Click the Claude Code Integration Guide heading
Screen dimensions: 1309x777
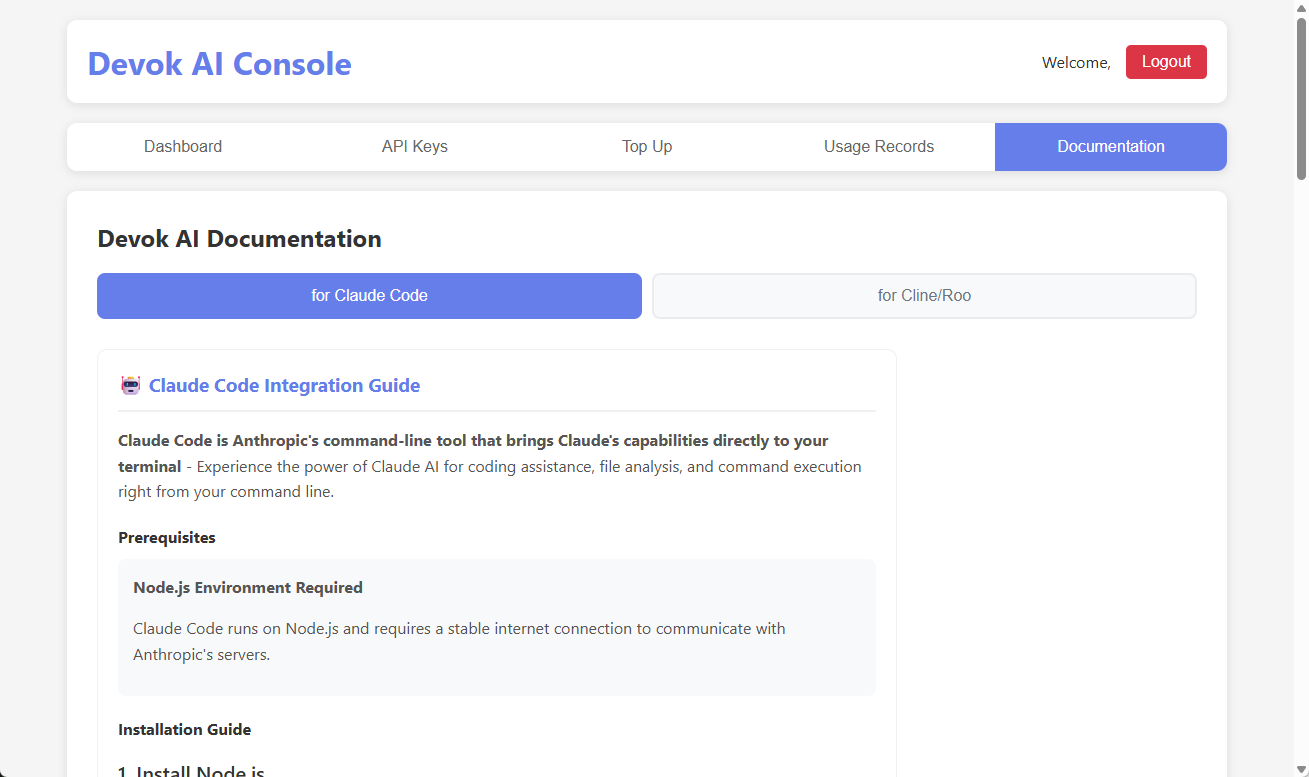pos(284,386)
